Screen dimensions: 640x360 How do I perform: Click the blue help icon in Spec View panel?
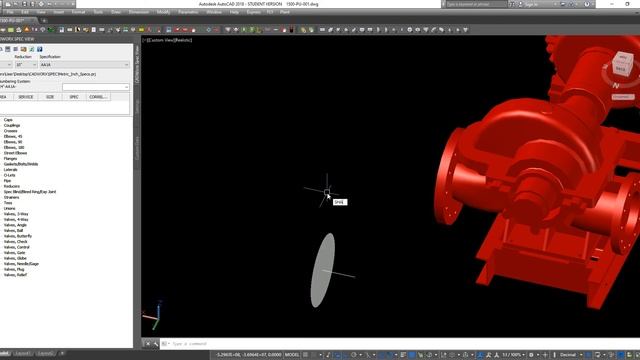coord(40,49)
